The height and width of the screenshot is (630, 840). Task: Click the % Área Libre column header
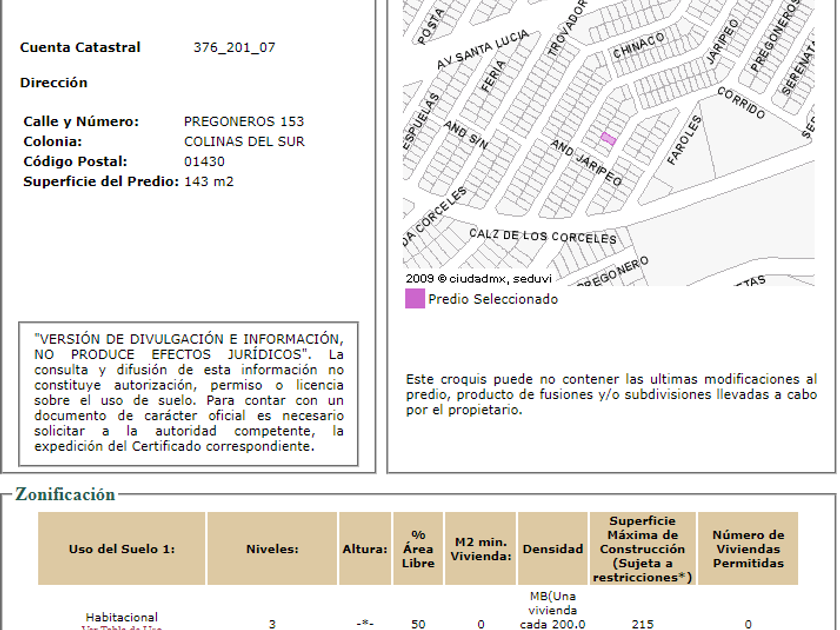[418, 549]
